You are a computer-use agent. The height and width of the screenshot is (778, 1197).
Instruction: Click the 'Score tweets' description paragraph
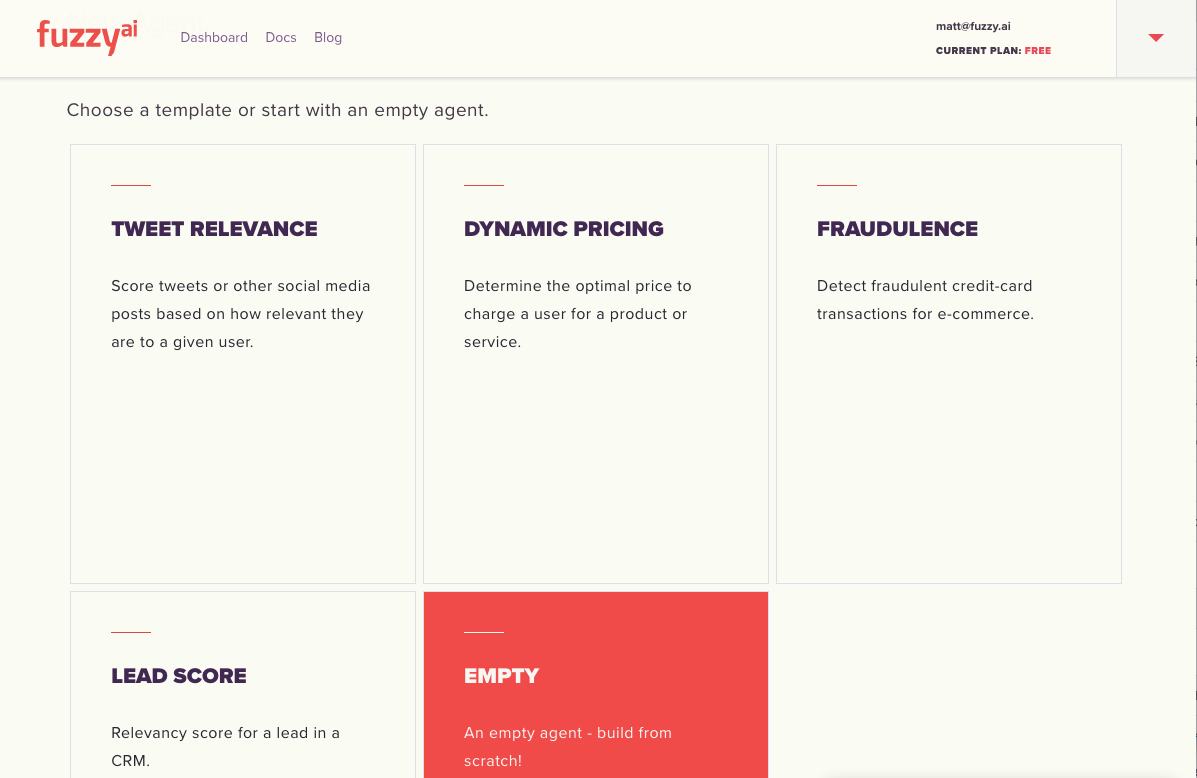240,314
